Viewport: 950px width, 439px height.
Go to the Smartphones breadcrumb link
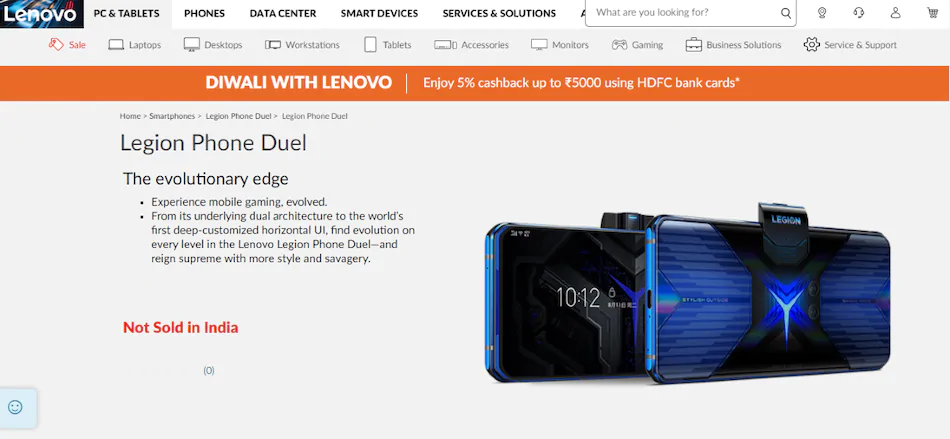(x=172, y=116)
